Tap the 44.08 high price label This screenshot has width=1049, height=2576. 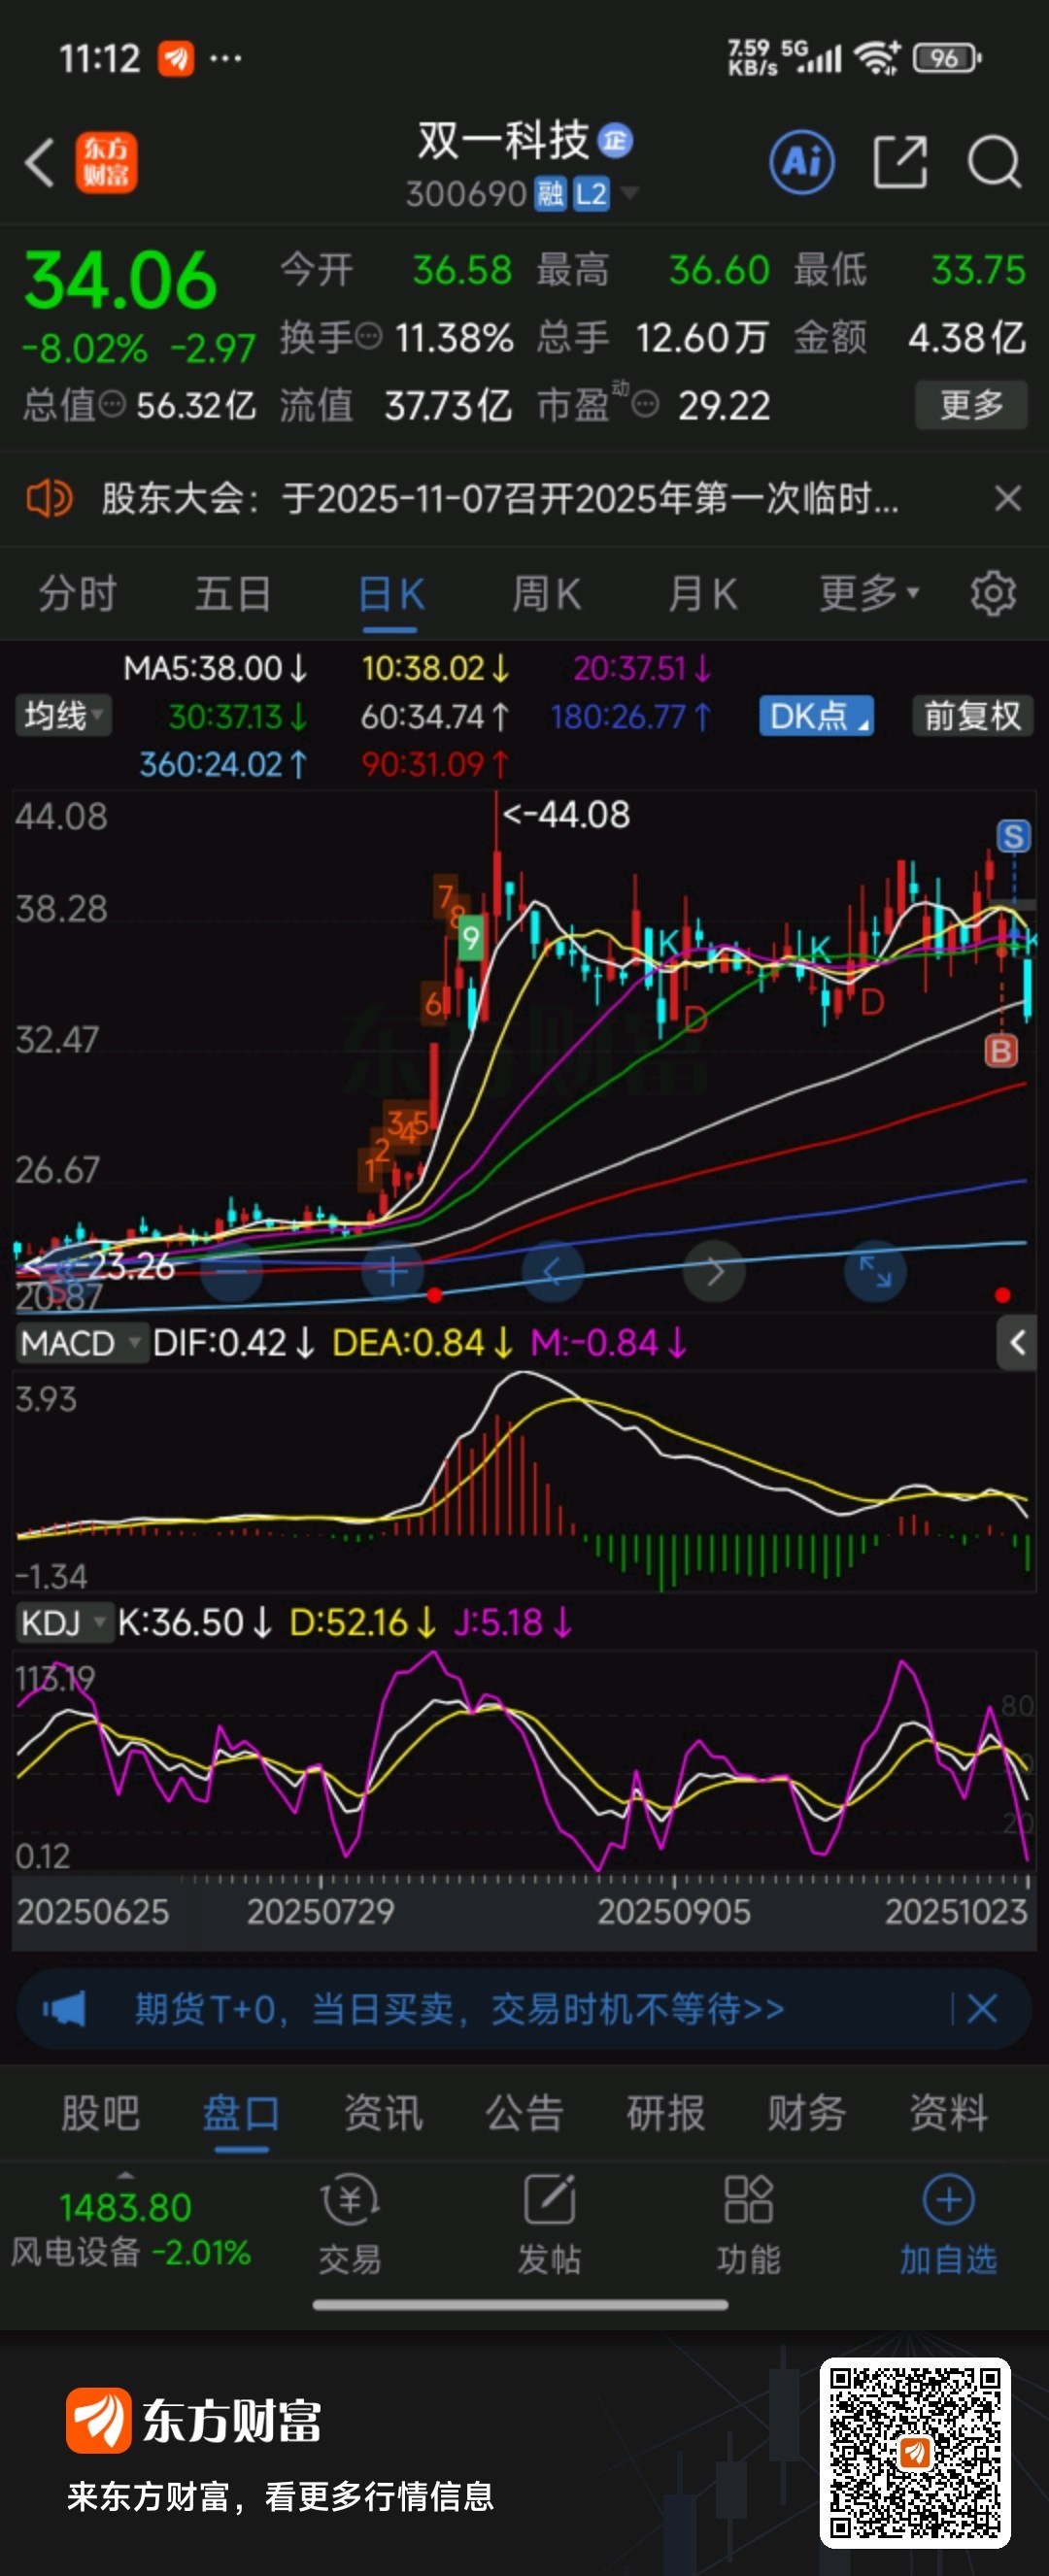(x=566, y=815)
